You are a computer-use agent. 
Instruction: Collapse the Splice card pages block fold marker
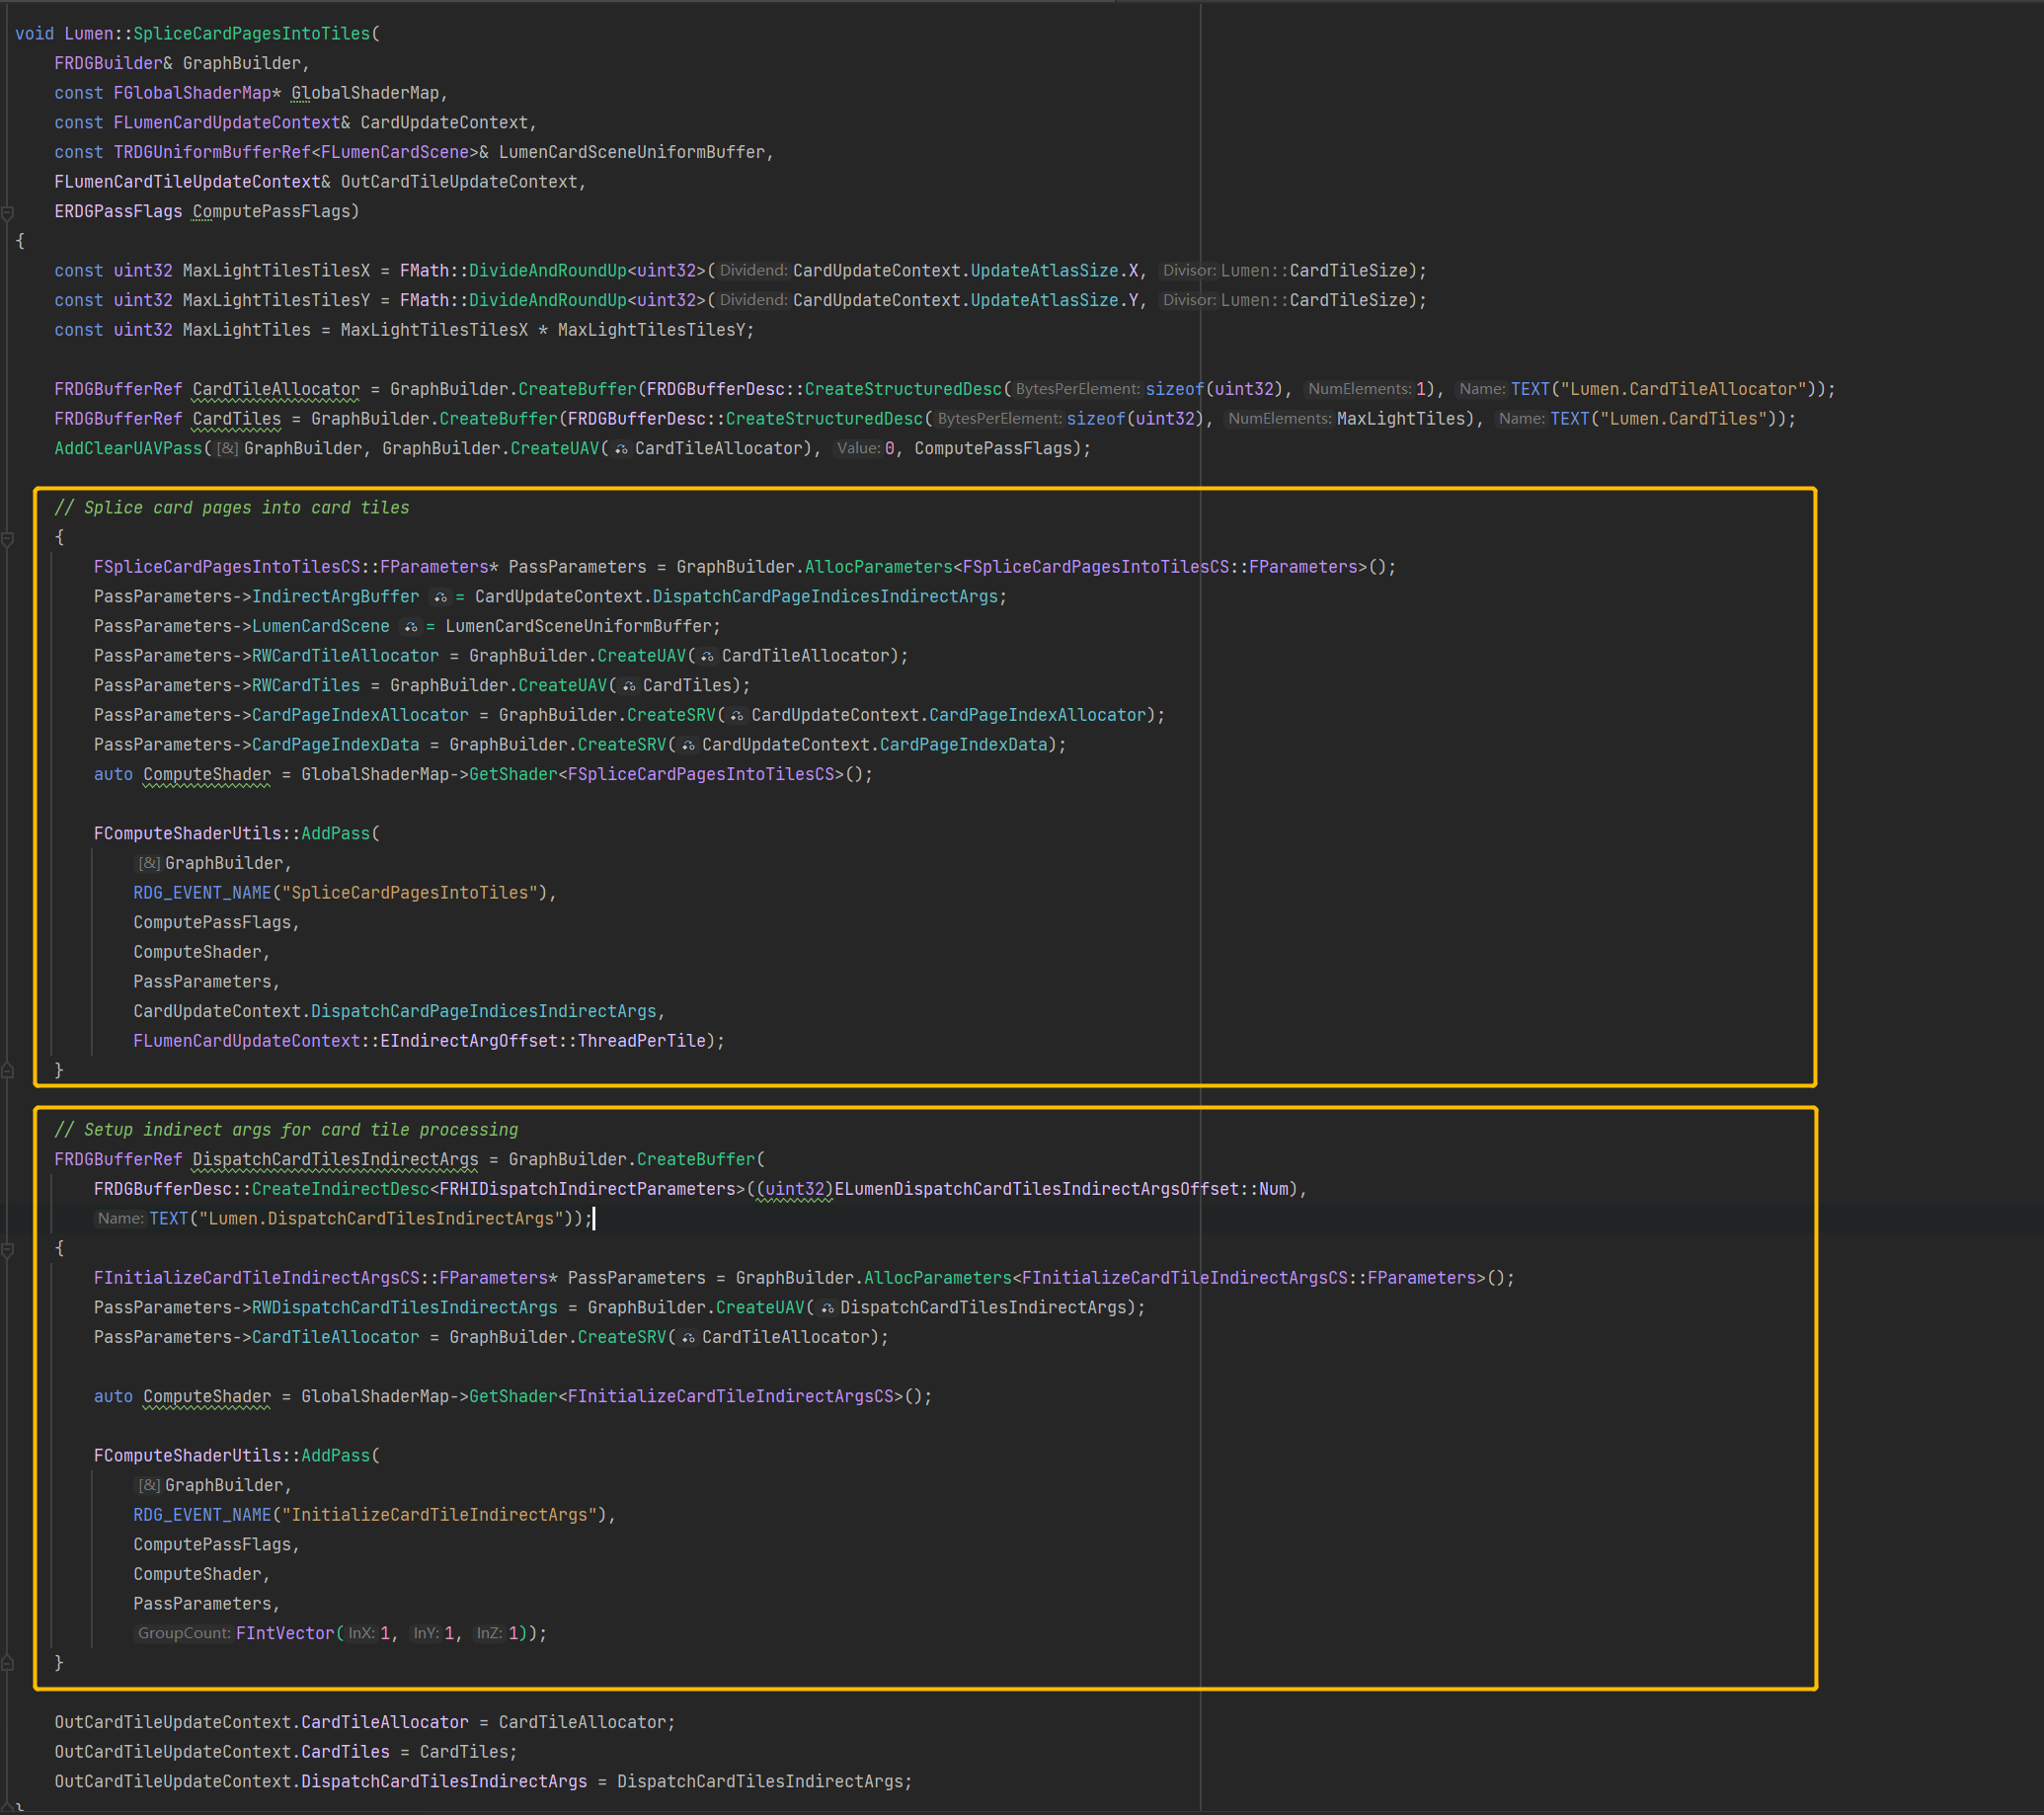point(8,538)
